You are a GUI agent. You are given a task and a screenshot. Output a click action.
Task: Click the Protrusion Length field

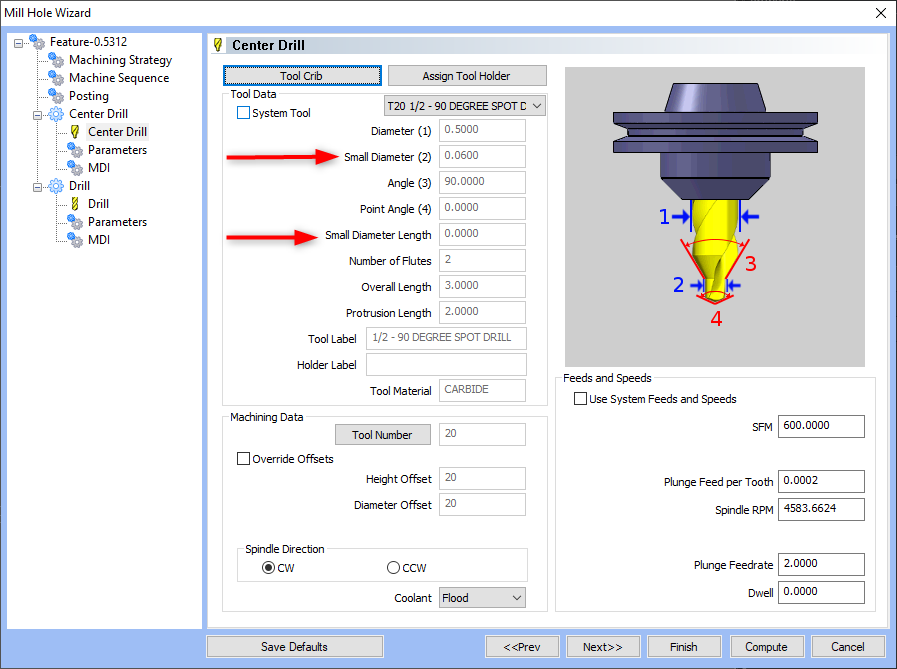(x=482, y=312)
